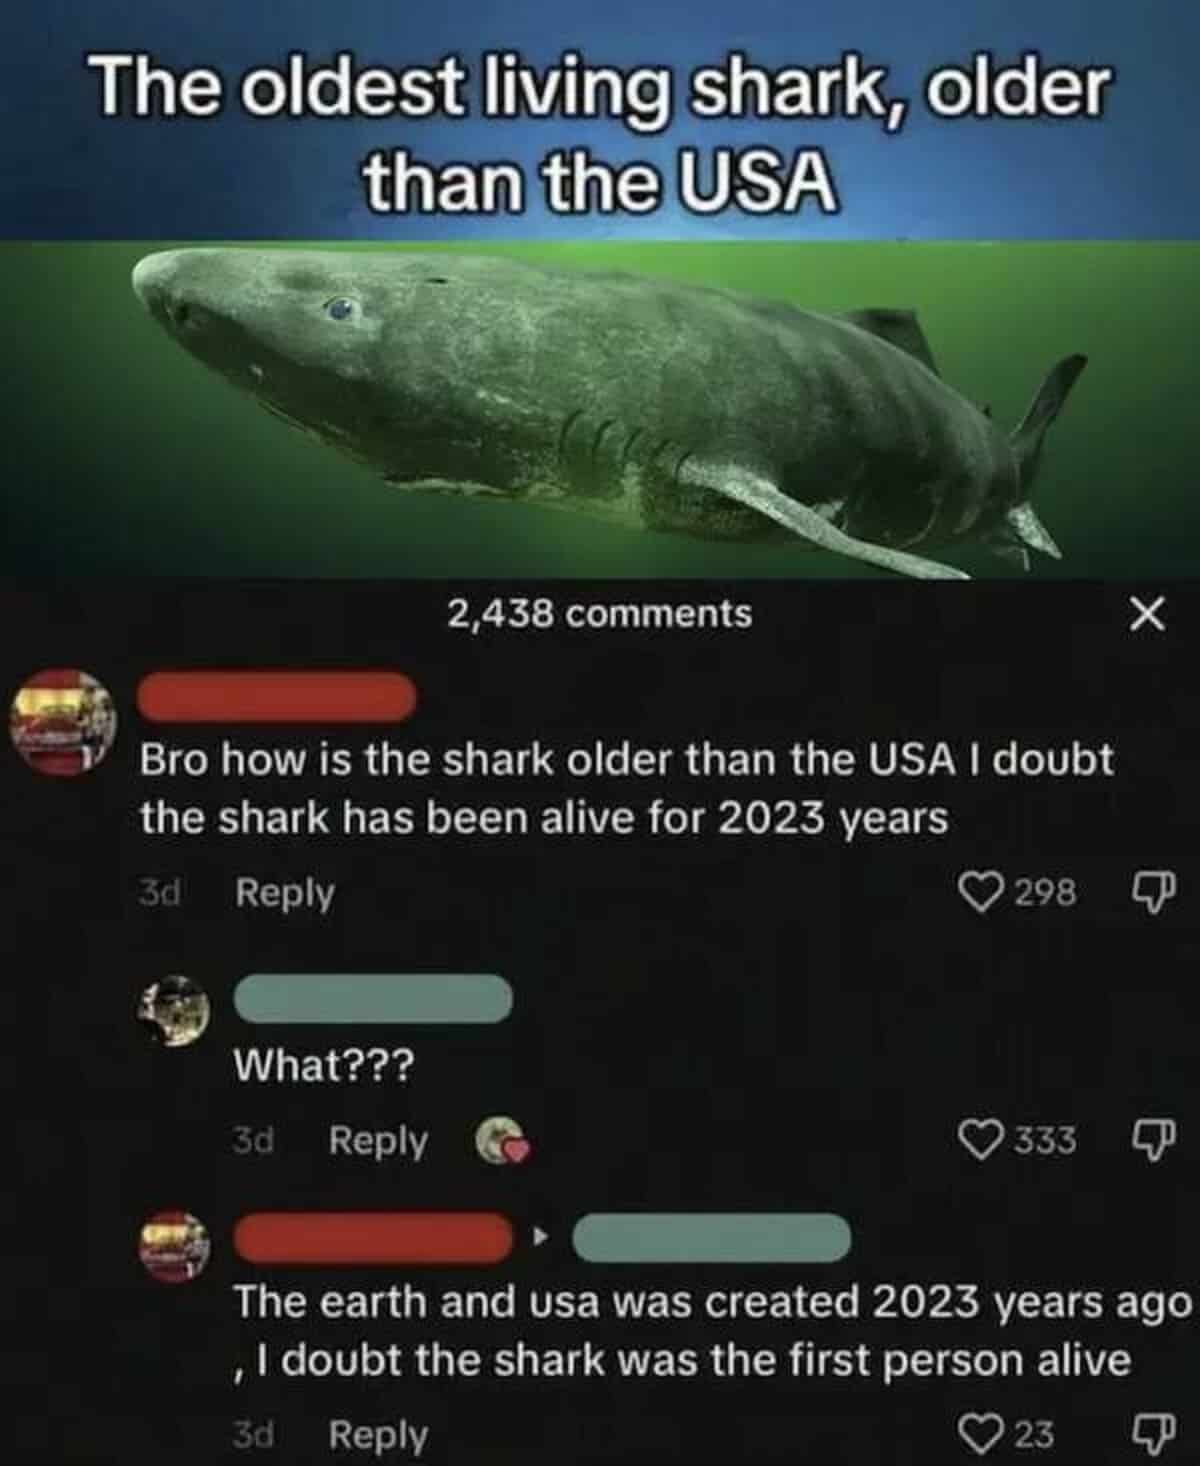Dislike the 'What???' comment
Image resolution: width=1200 pixels, height=1466 pixels.
1152,1140
